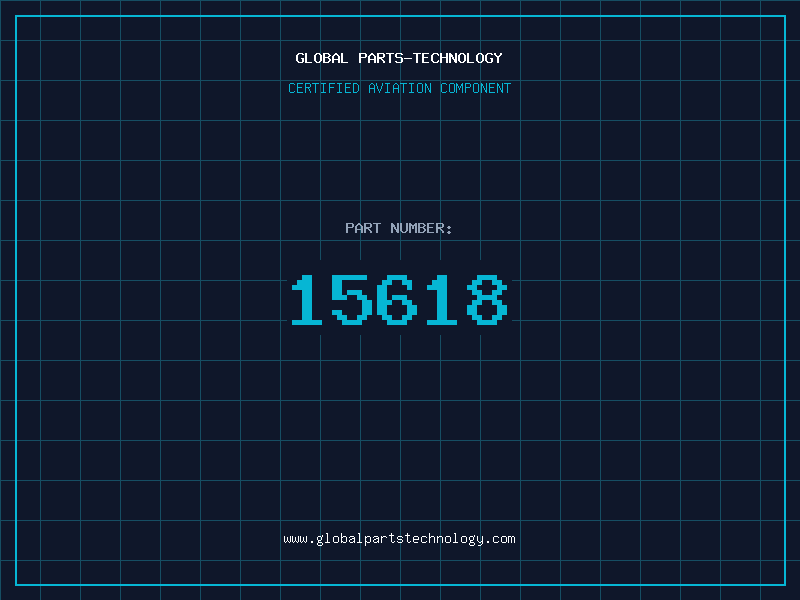800x600 pixels.
Task: Click the word PARTS in the title
Action: click(x=381, y=58)
